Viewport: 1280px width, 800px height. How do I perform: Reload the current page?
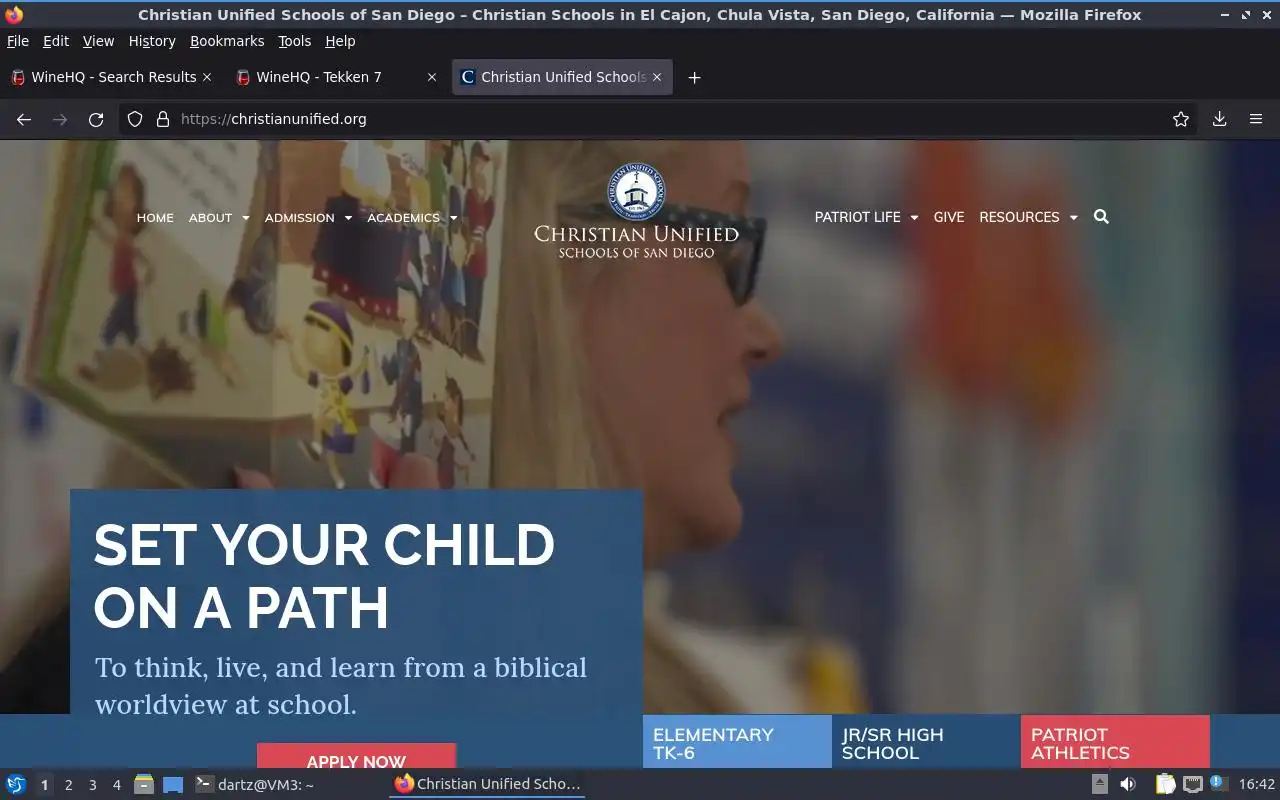(x=96, y=119)
